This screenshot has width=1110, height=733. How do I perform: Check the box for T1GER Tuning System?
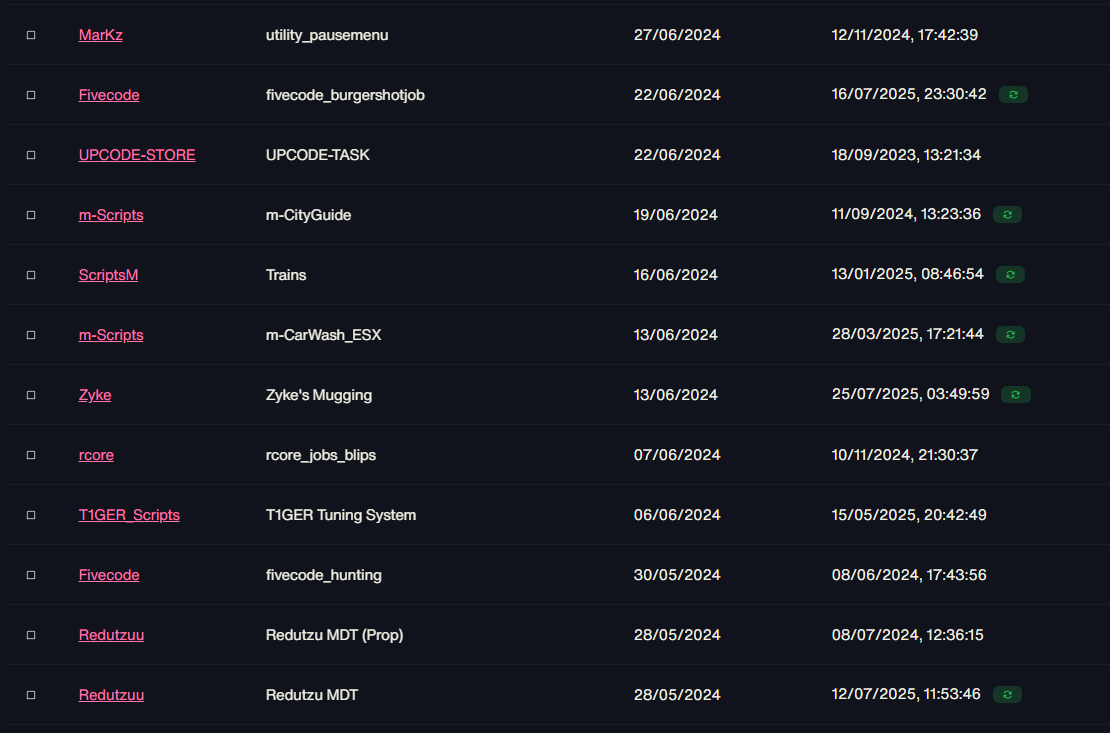(31, 515)
